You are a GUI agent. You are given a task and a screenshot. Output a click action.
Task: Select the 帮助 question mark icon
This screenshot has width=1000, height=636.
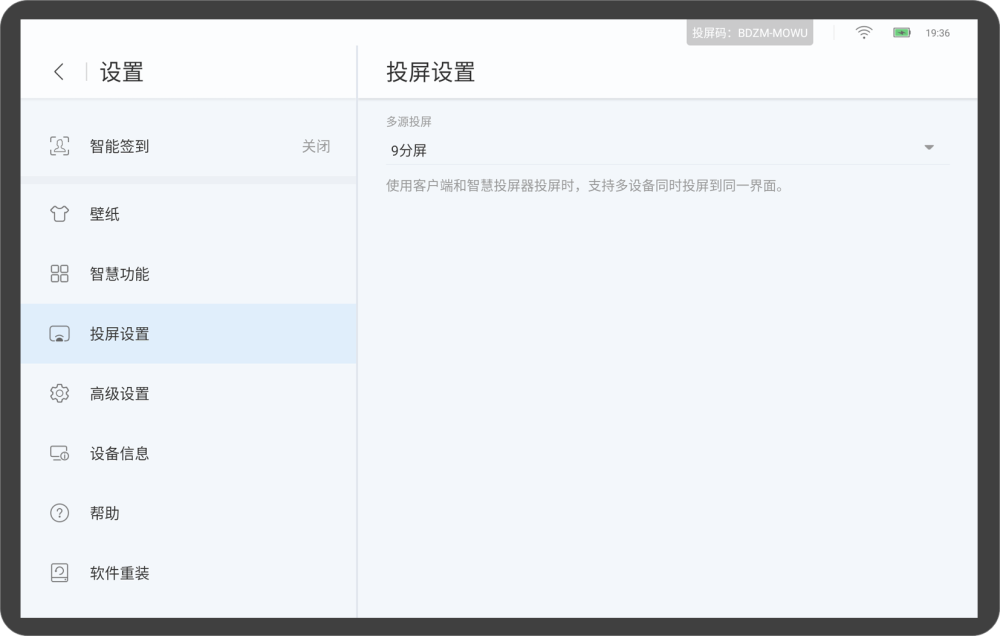[59, 513]
